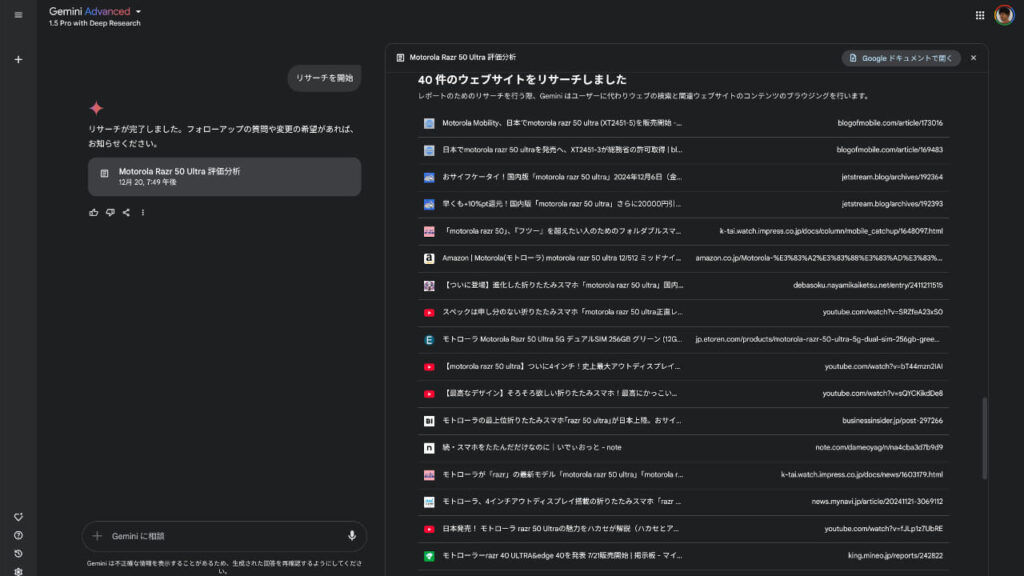Viewport: 1024px width, 576px height.
Task: Open the note.com/dameoyag source
Action: pyautogui.click(x=683, y=448)
